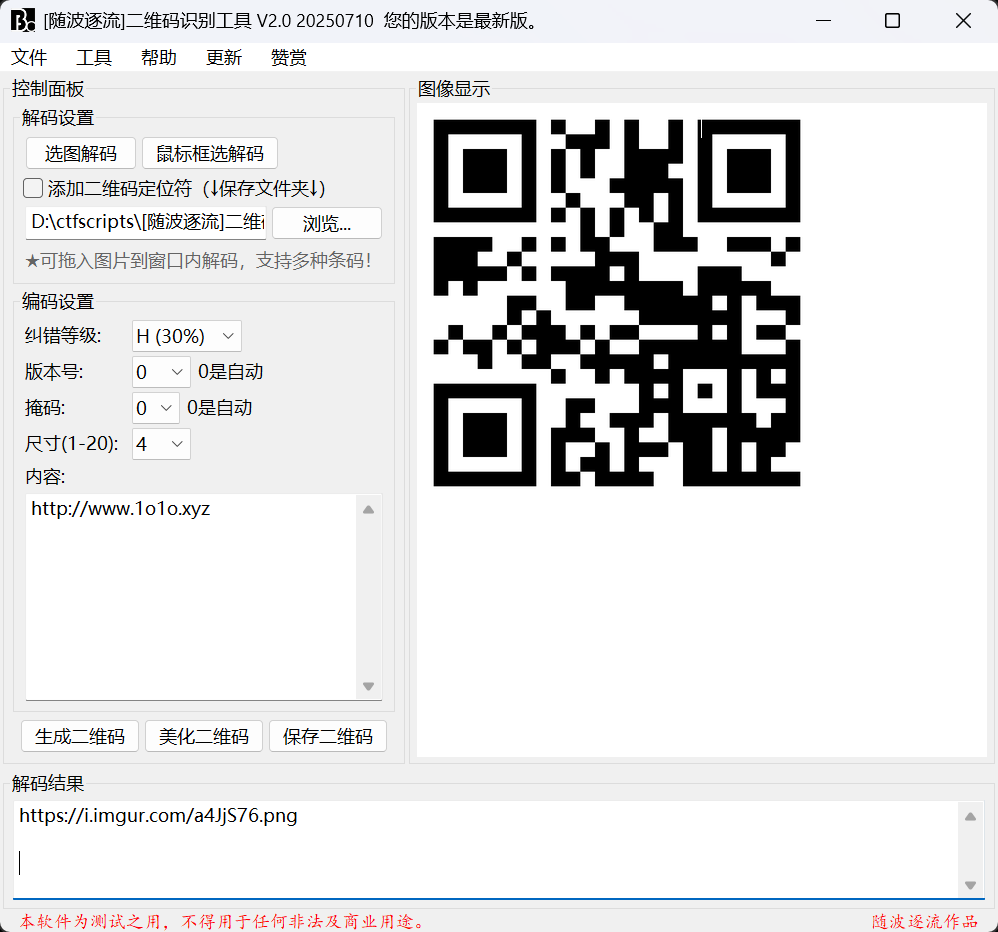Click the 随波逐流作品 footer text
Viewport: 998px width, 932px height.
(x=925, y=921)
